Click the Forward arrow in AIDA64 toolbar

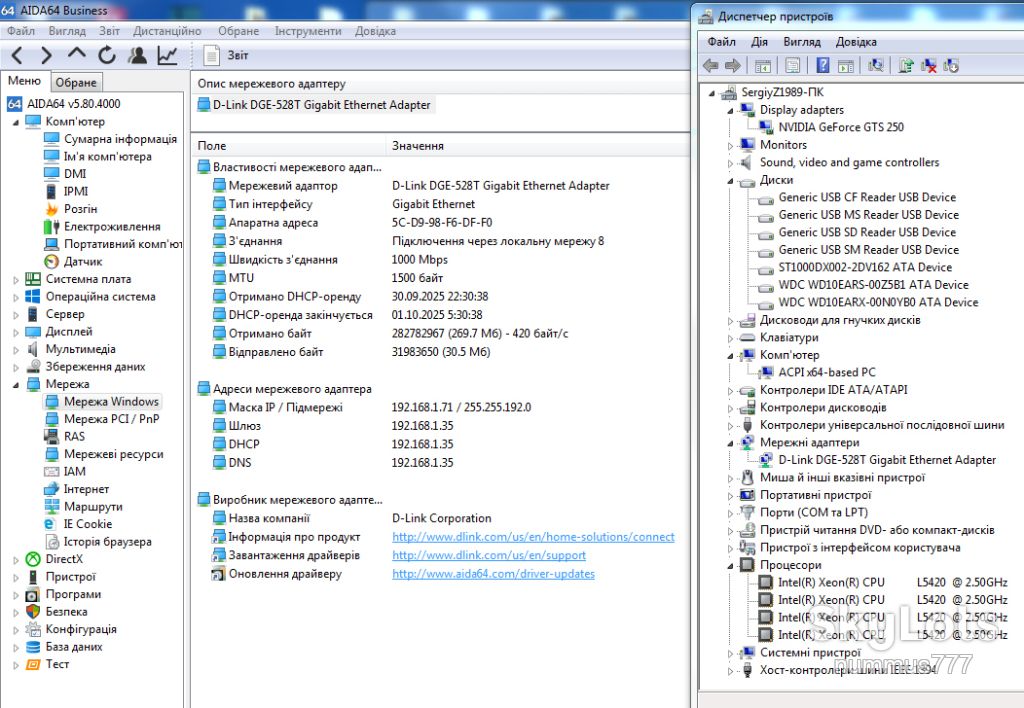click(46, 56)
